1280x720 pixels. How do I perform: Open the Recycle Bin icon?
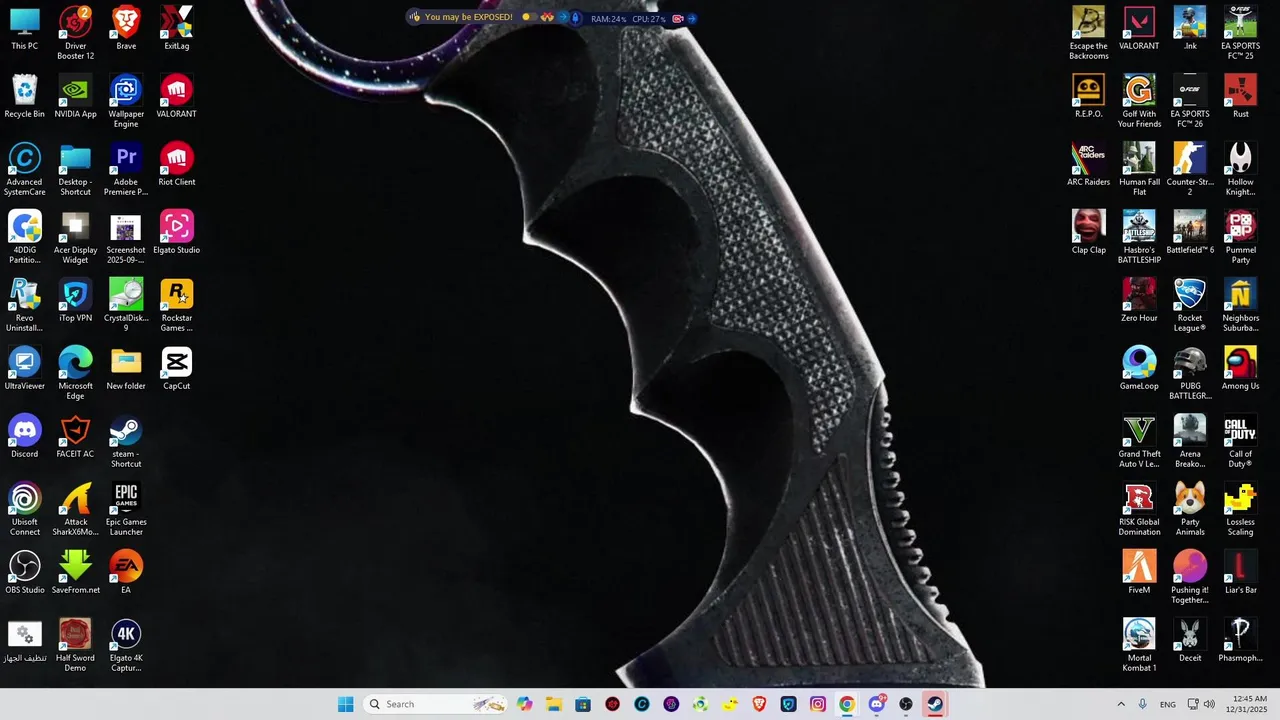click(x=25, y=97)
